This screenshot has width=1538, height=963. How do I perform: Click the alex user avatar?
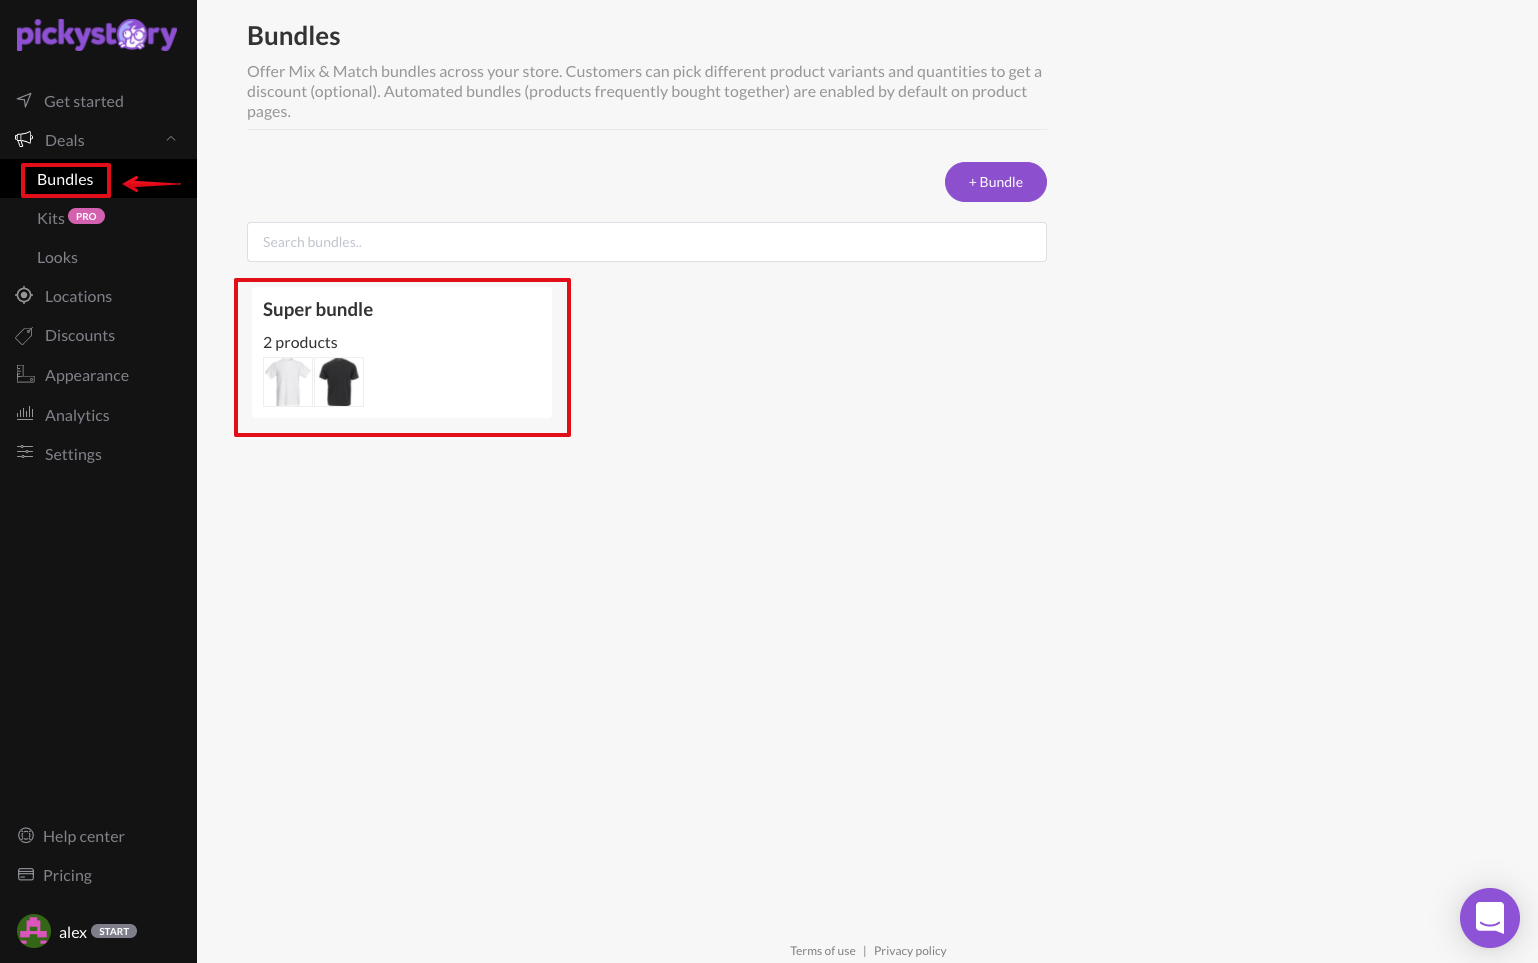click(x=34, y=931)
